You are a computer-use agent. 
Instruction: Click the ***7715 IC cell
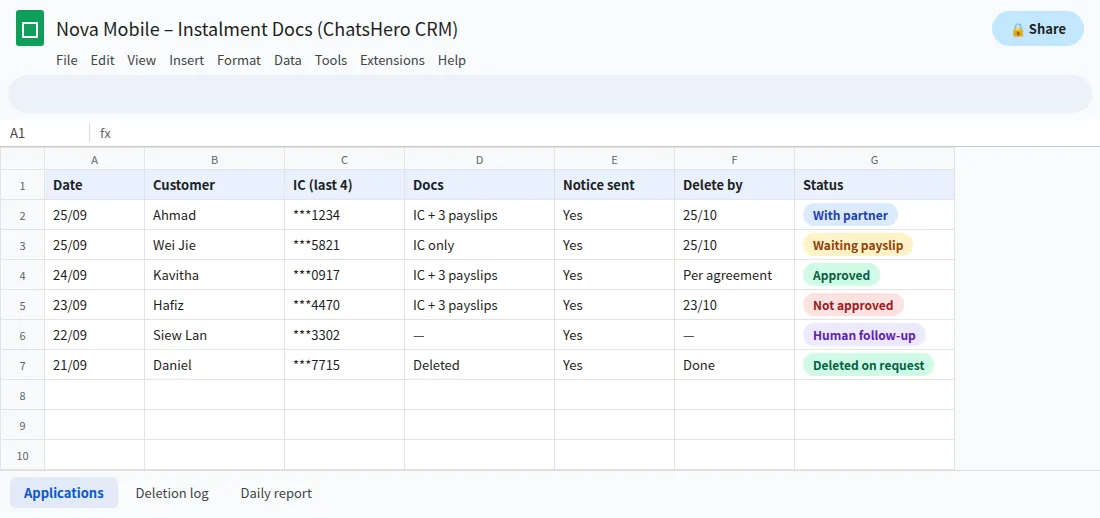point(344,365)
